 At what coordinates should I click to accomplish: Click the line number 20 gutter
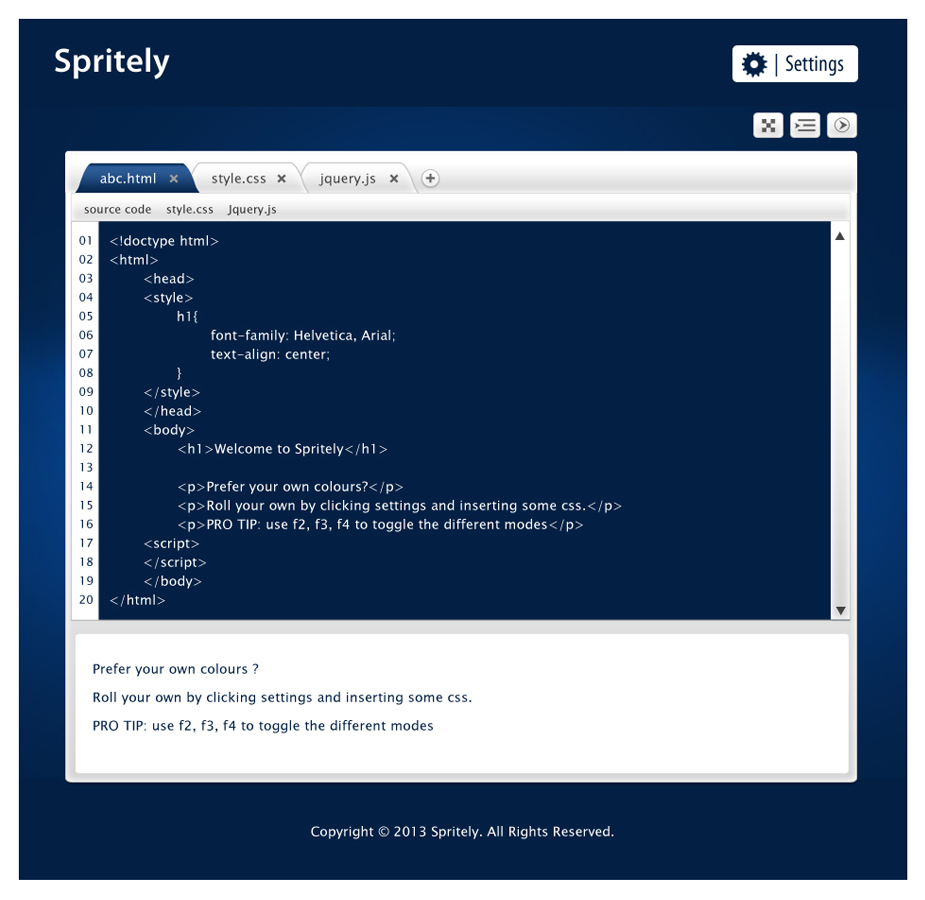[x=86, y=600]
